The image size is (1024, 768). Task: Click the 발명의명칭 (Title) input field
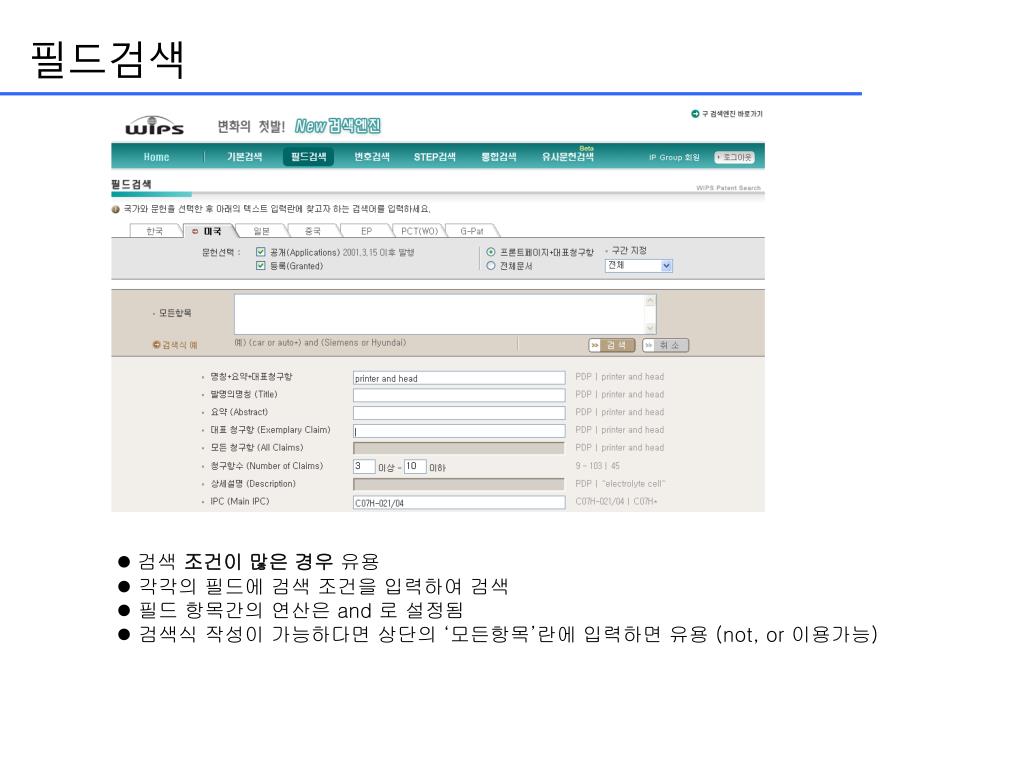click(459, 395)
